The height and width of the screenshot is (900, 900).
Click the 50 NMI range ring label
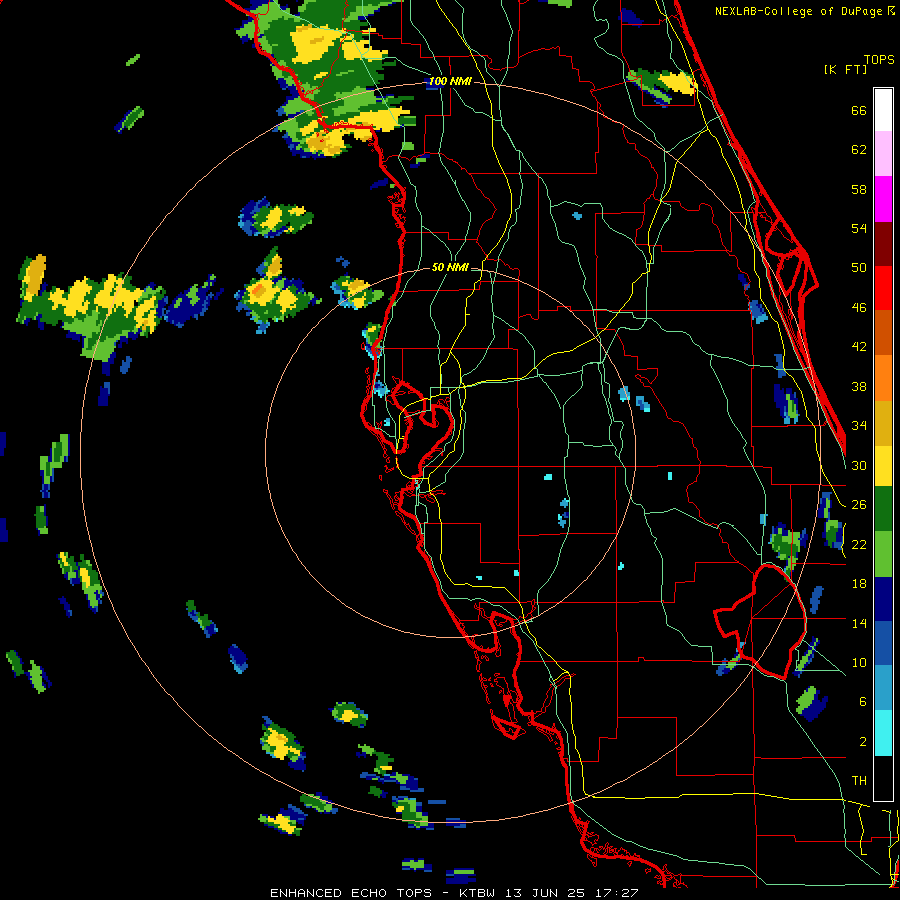[450, 267]
